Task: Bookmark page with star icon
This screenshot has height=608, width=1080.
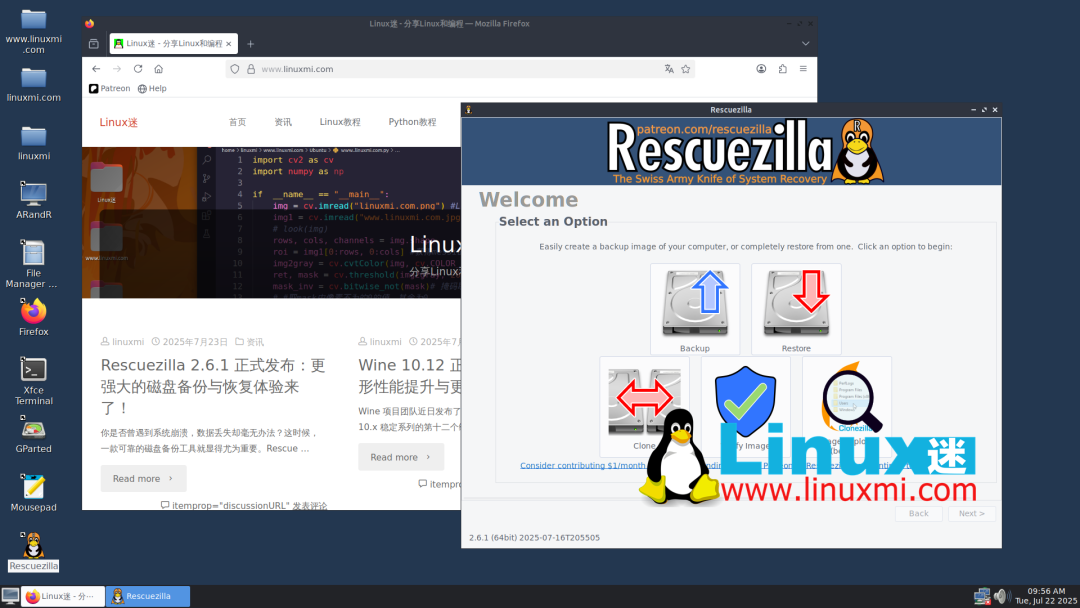Action: pos(686,69)
